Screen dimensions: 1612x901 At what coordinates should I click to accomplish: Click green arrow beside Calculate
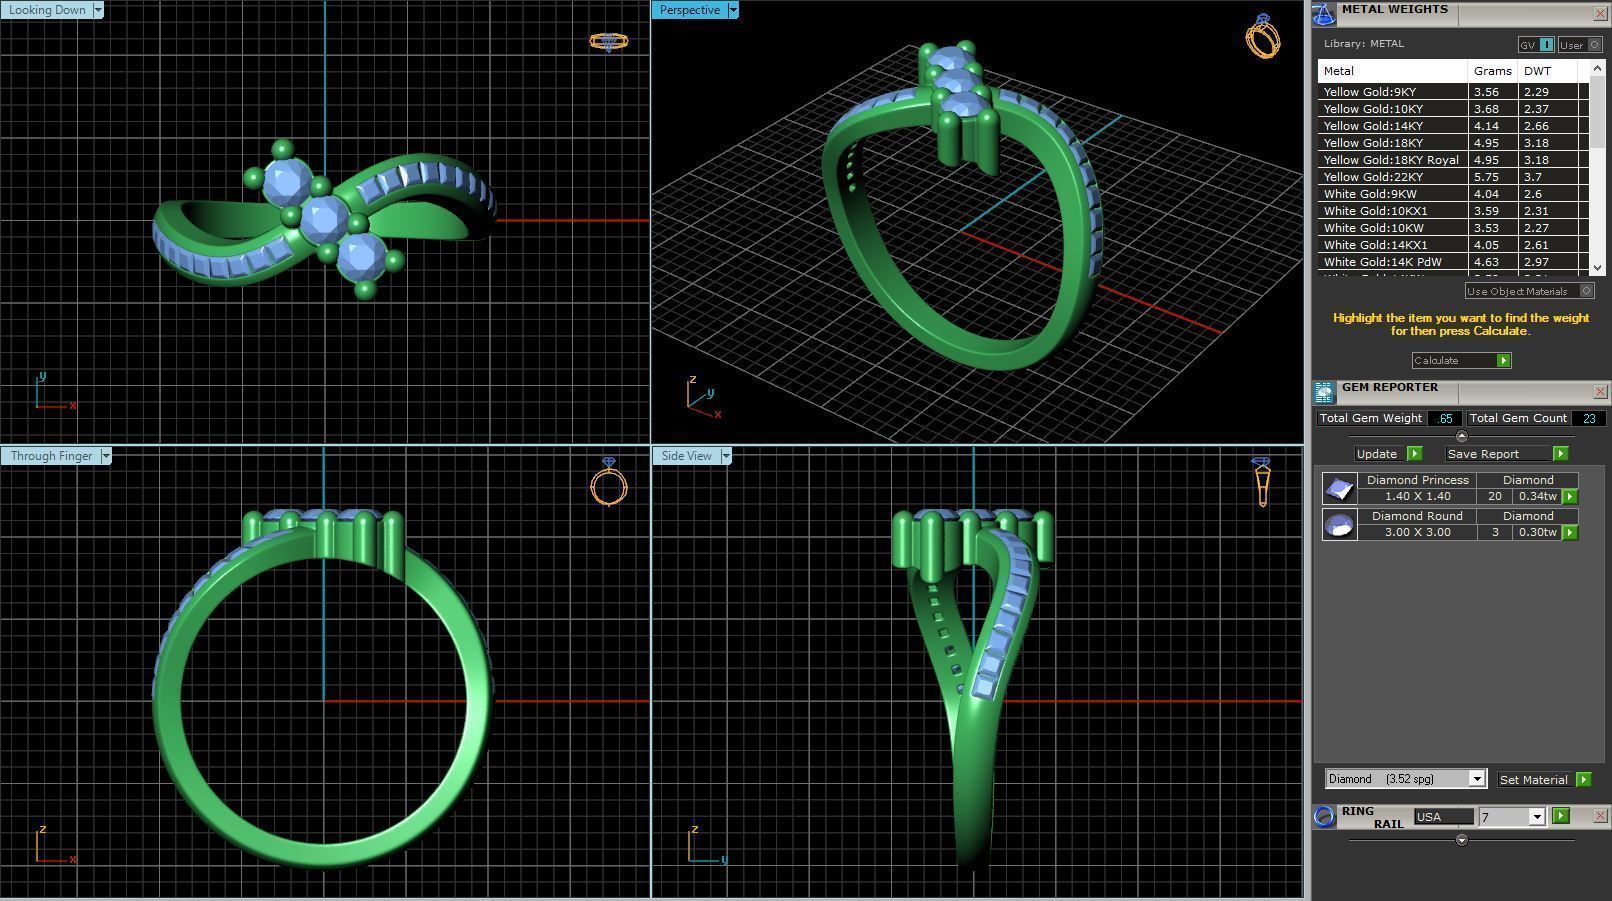pos(1503,360)
